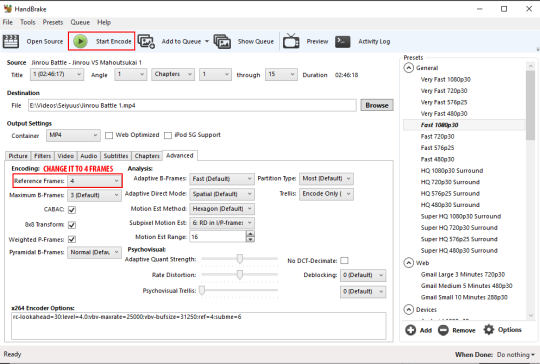Click the x264 Encoder Options text box
This screenshot has height=364, width=540.
pyautogui.click(x=199, y=326)
